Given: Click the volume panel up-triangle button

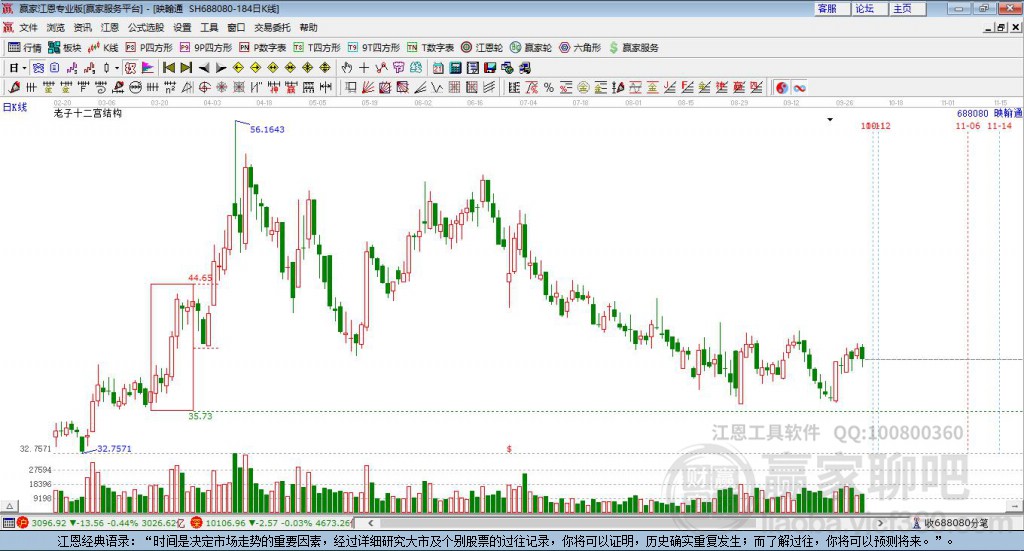Looking at the screenshot, I should 9,506.
